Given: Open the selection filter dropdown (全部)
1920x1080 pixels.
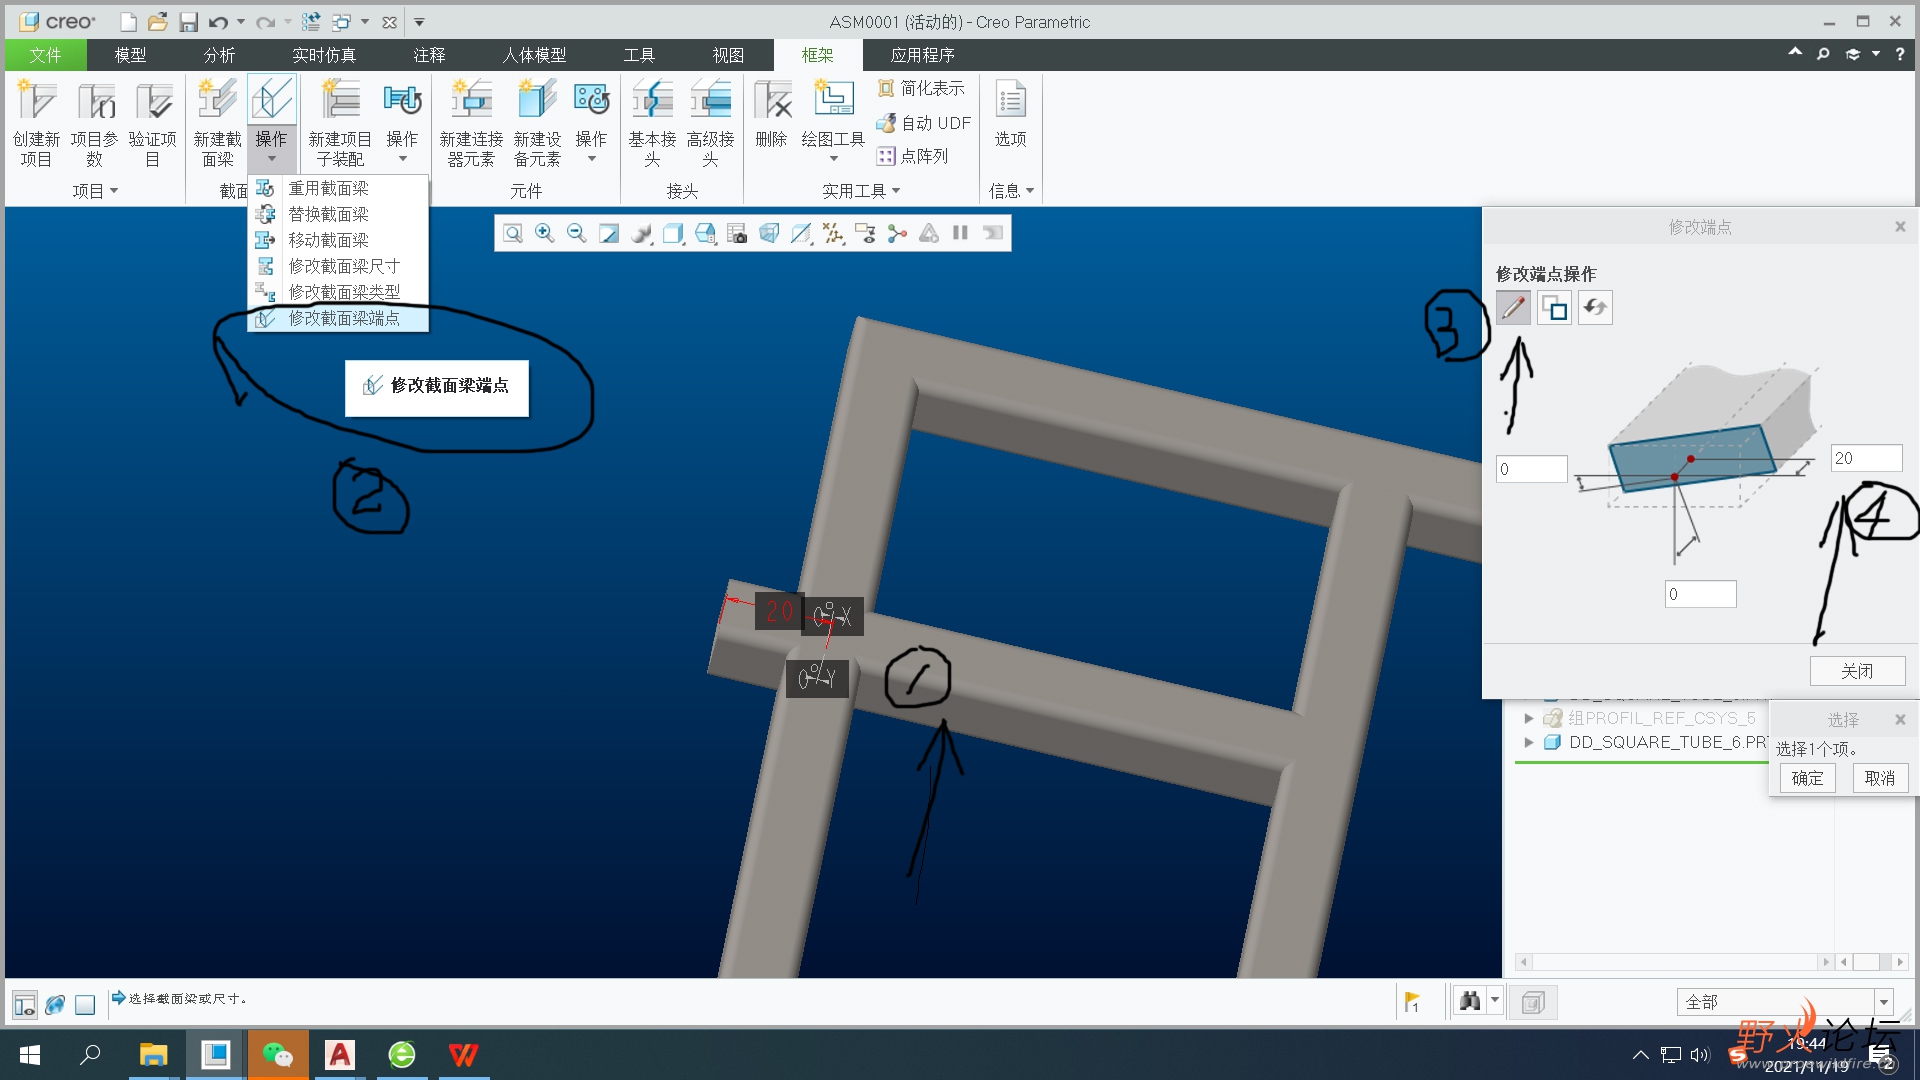Looking at the screenshot, I should (1884, 1002).
